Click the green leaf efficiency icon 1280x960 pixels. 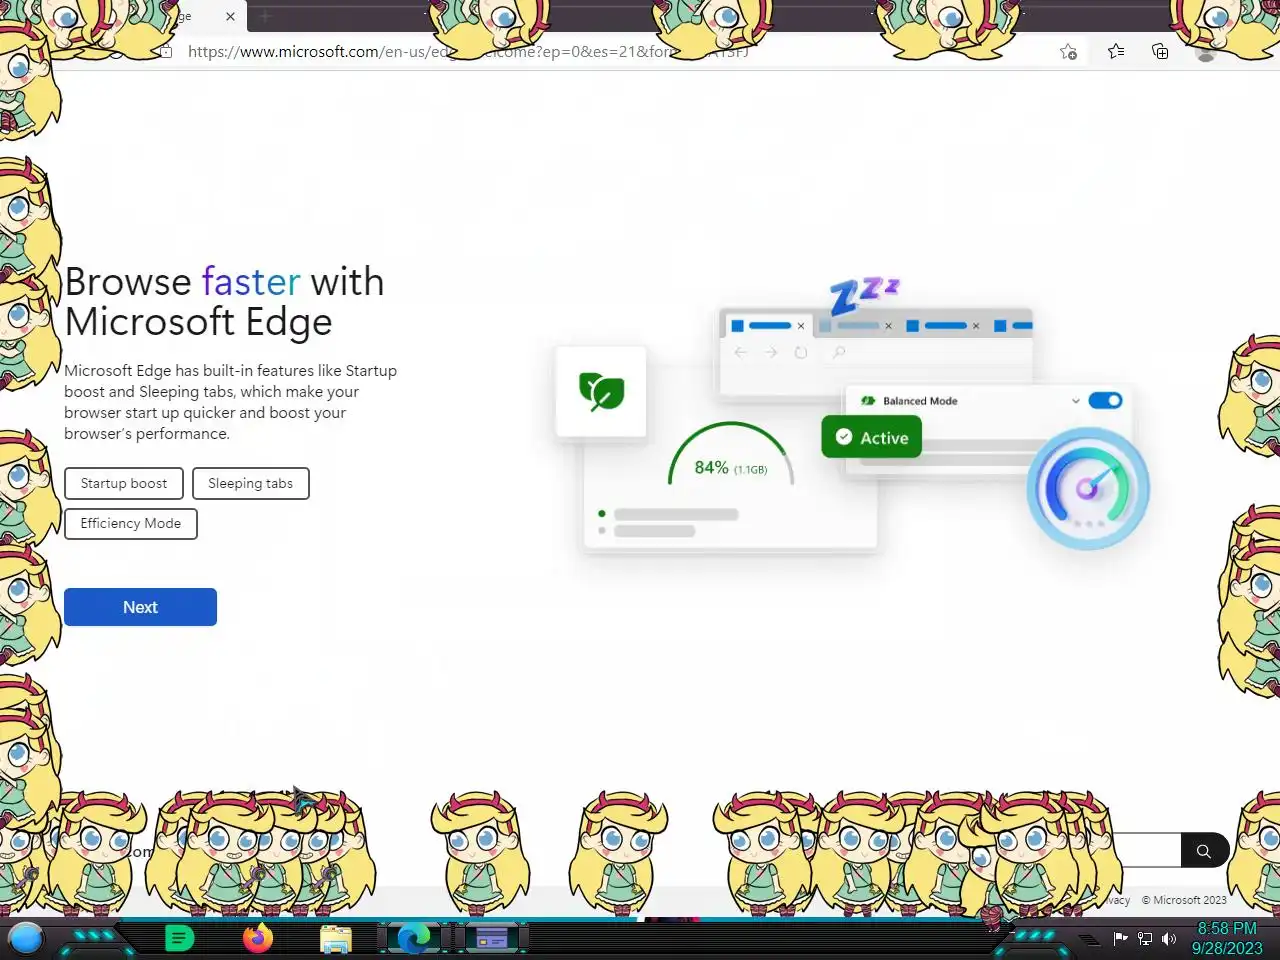tap(601, 391)
